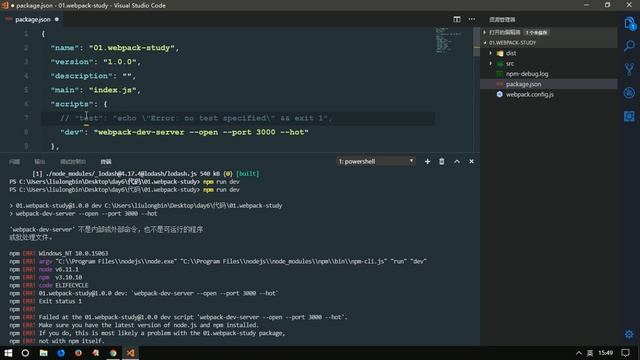The height and width of the screenshot is (360, 640).
Task: Switch to the Terminal panel tab
Action: coord(106,162)
